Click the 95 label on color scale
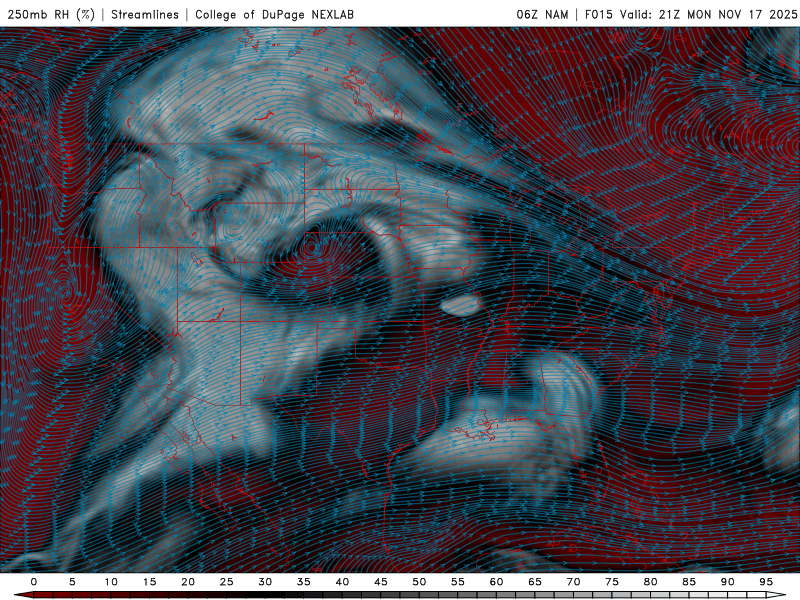The image size is (800, 600). pos(766,582)
